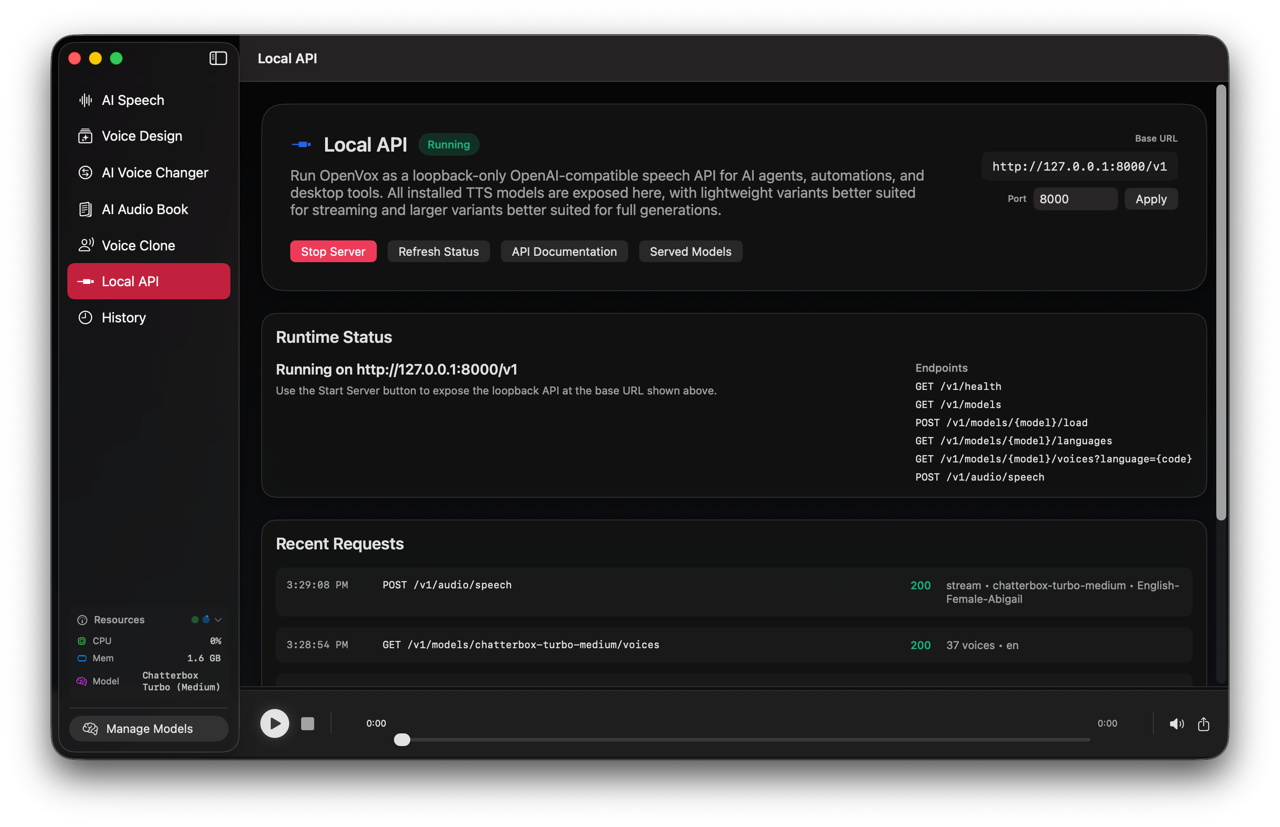Open Served Models list
1280x827 pixels.
tap(690, 251)
